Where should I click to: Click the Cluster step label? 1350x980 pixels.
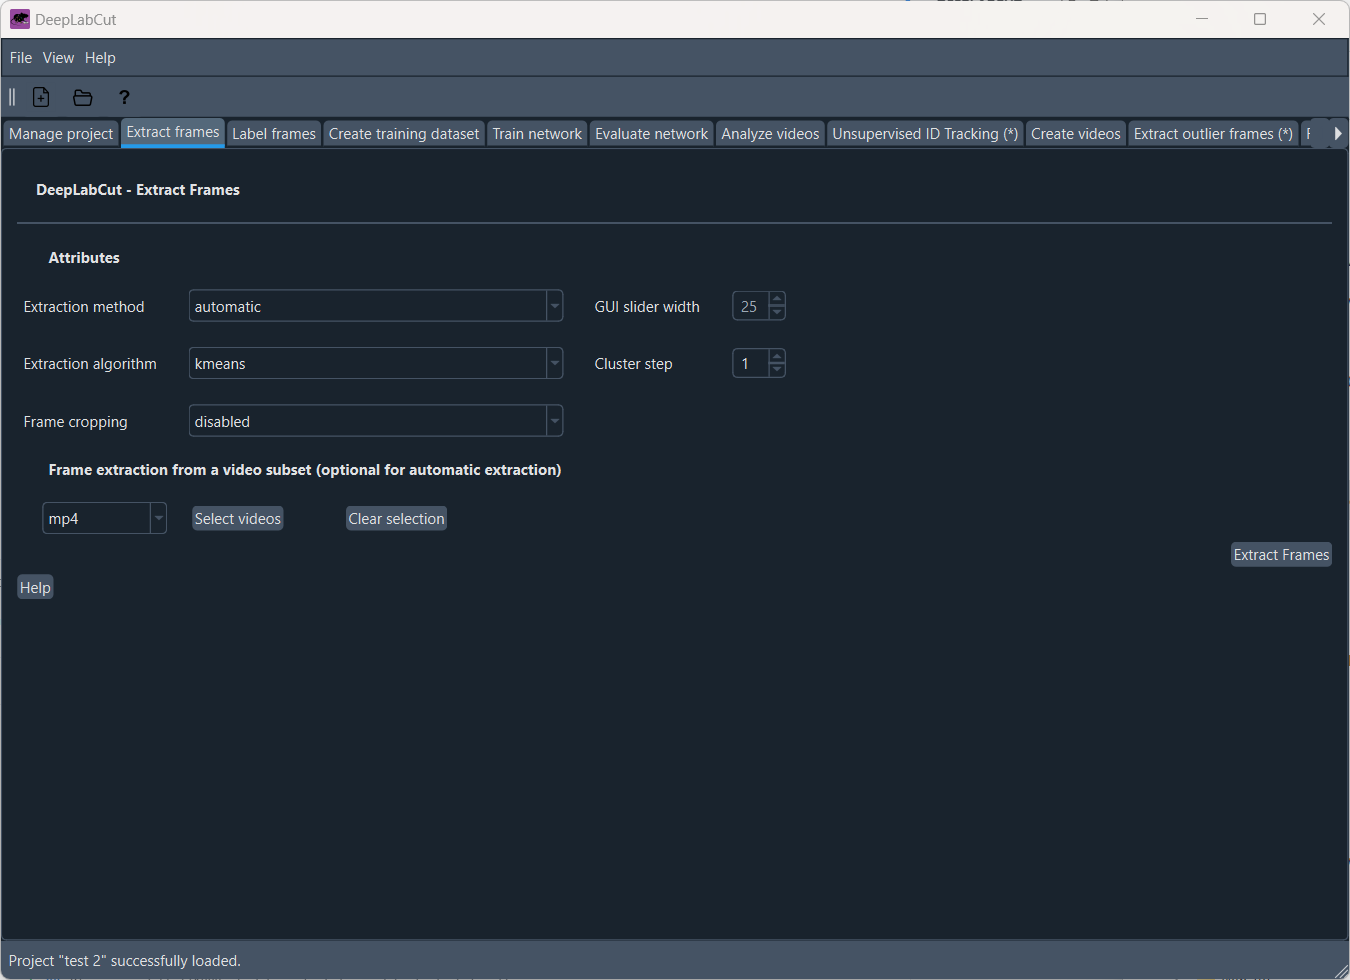(633, 364)
